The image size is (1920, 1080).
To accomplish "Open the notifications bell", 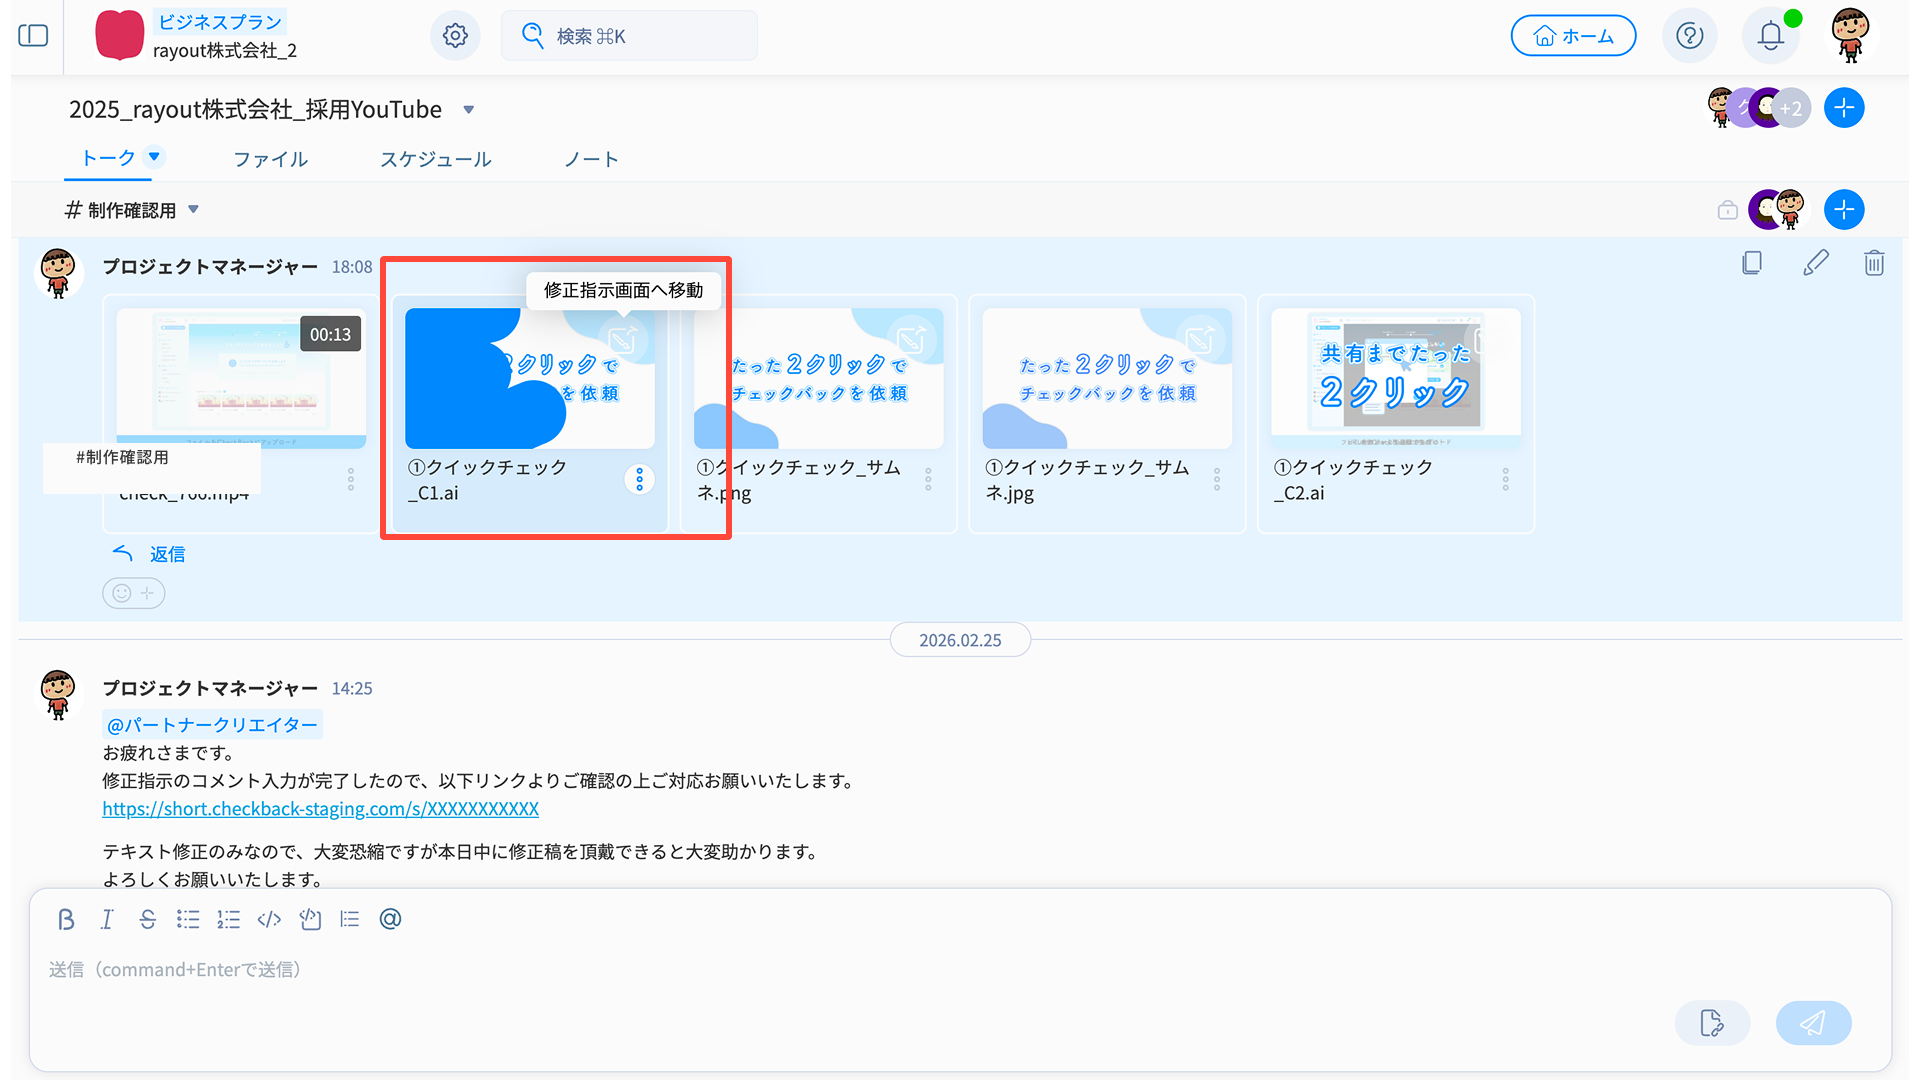I will click(1770, 36).
